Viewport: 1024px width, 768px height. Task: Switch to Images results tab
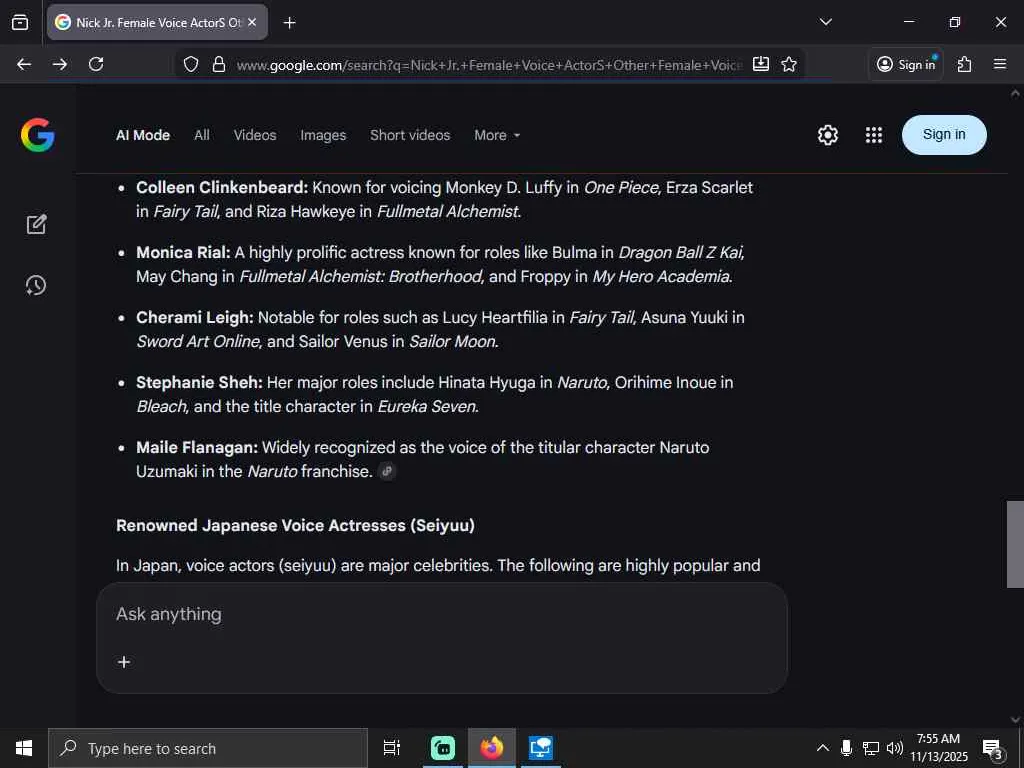pos(323,135)
